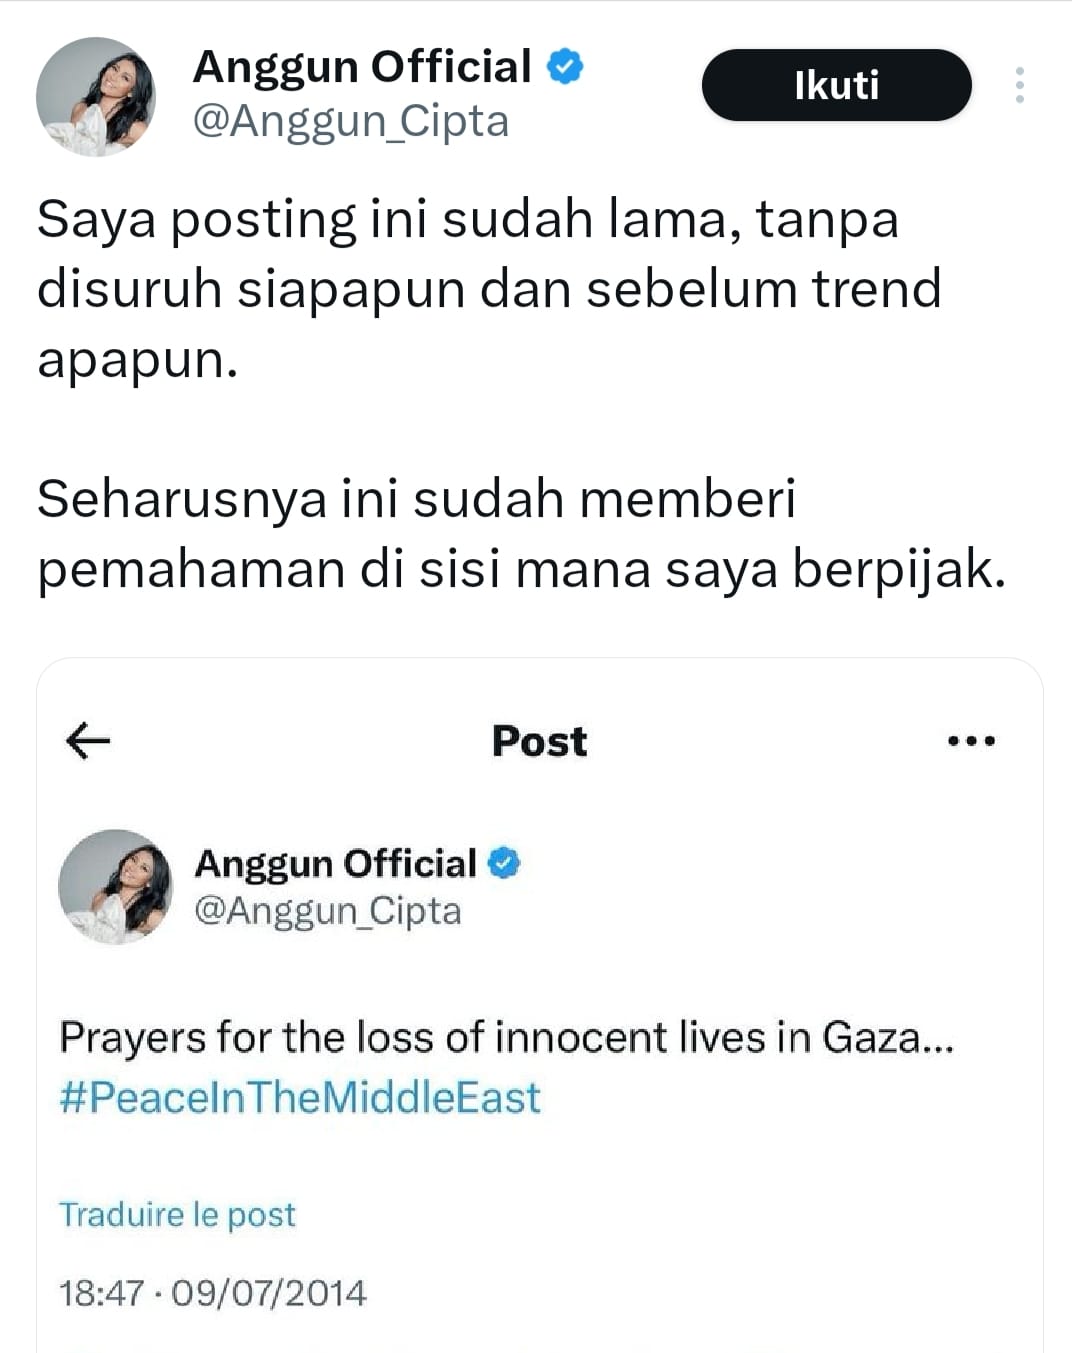The width and height of the screenshot is (1072, 1353).
Task: Click the @Anggun_Cipta handle in quoted post
Action: pyautogui.click(x=327, y=911)
